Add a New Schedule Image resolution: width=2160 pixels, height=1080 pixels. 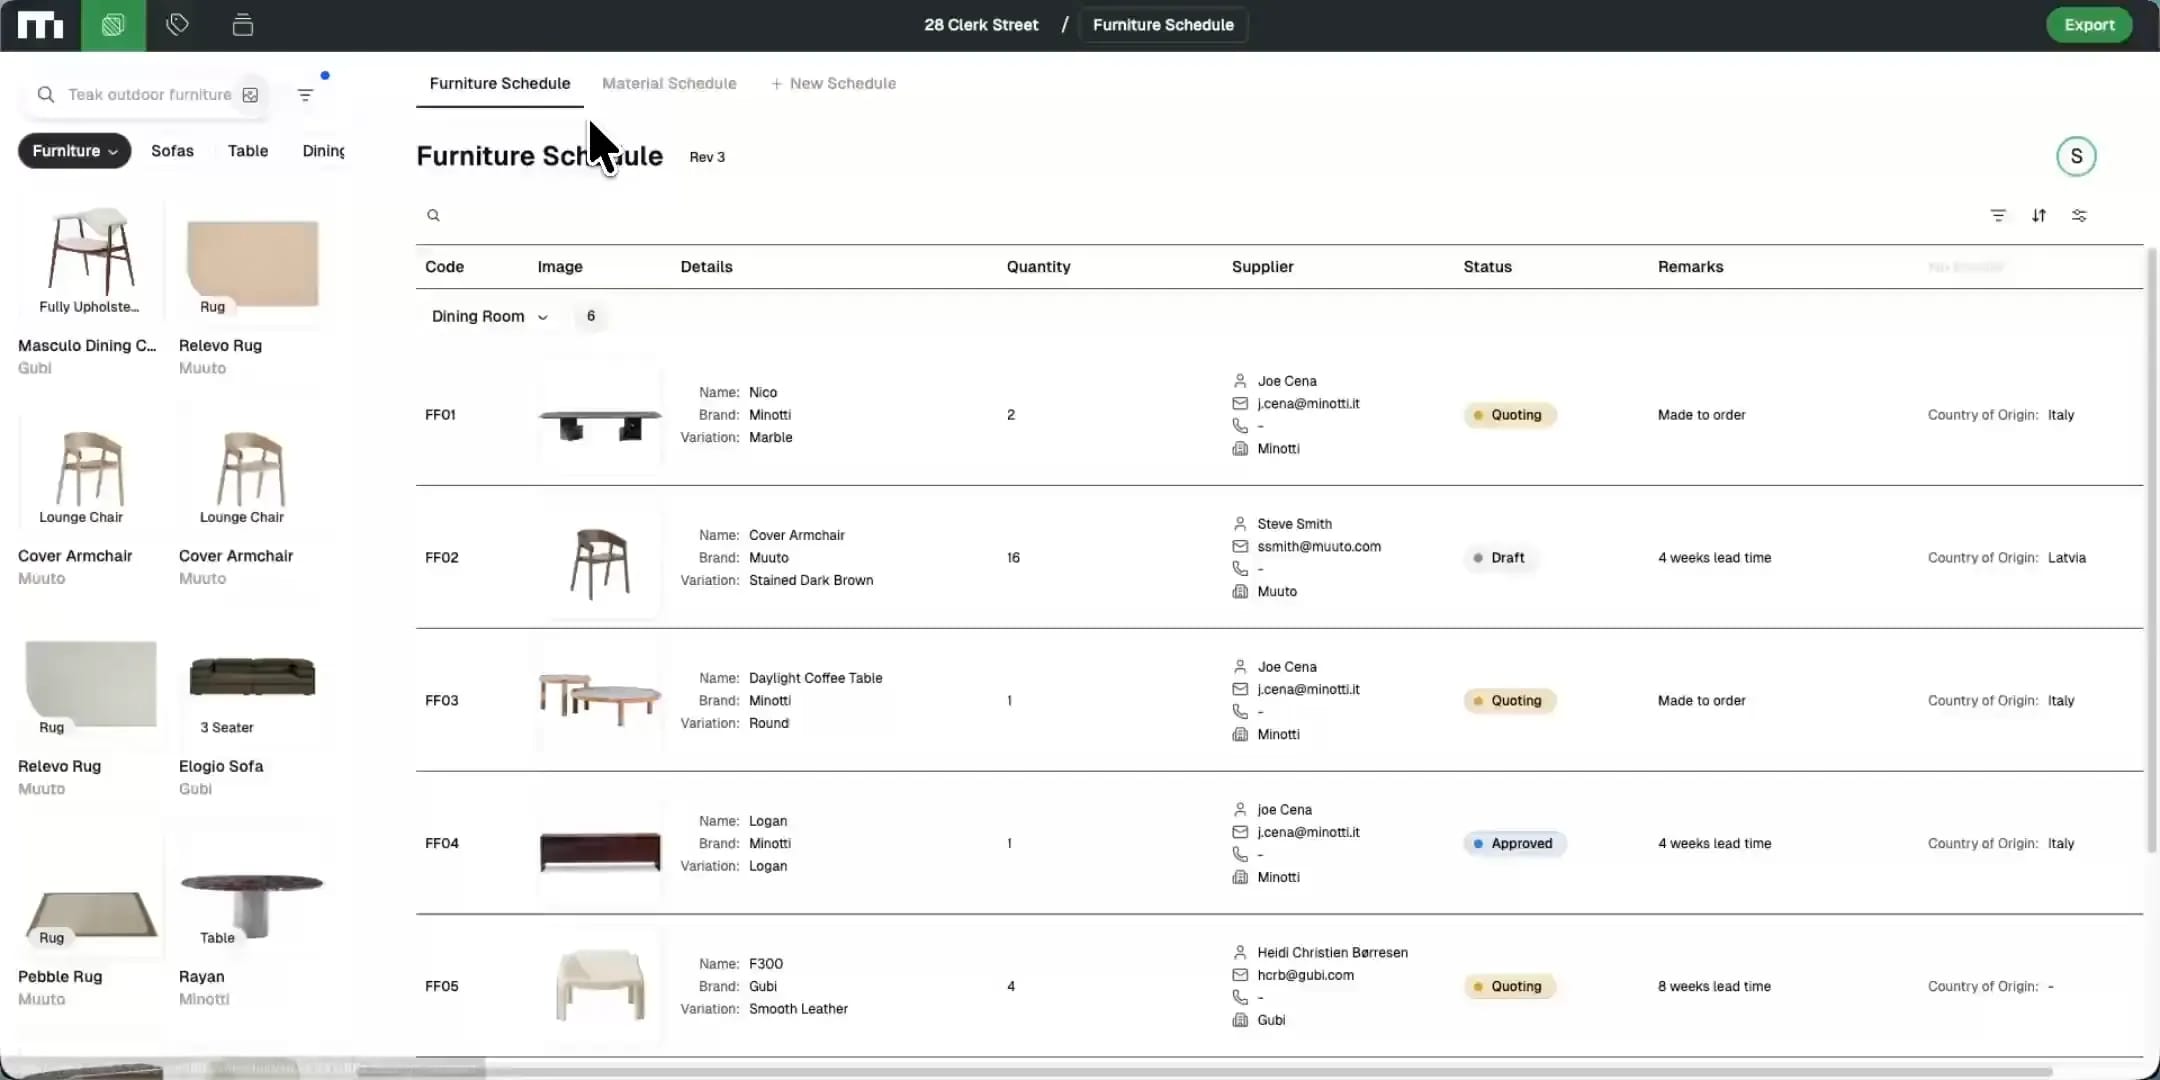[833, 83]
